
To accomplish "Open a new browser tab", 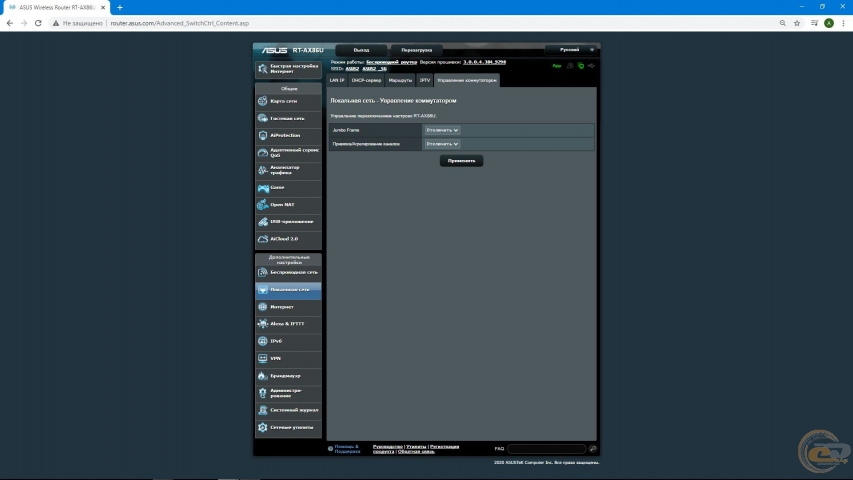I will point(120,8).
